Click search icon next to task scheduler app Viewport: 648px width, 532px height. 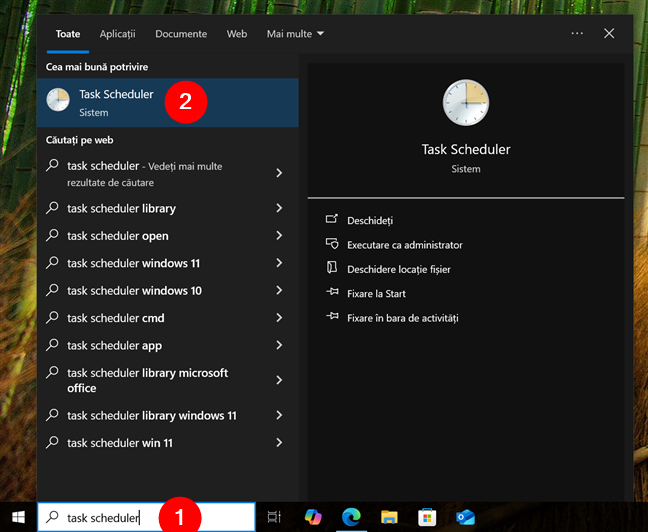tap(52, 344)
